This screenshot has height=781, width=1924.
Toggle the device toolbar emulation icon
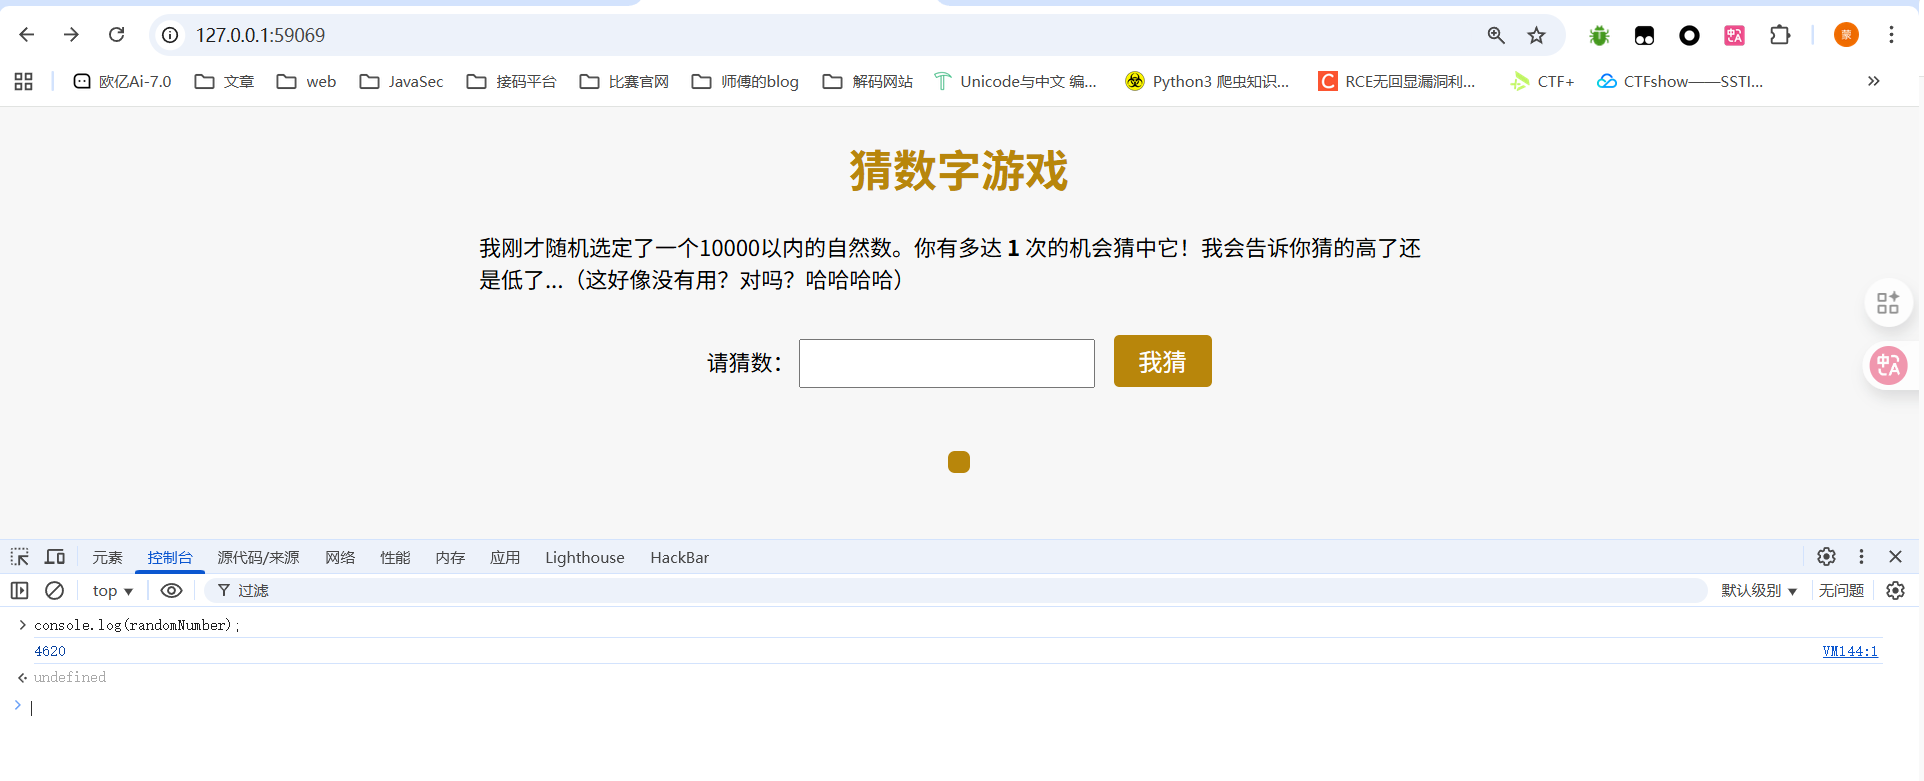pos(55,557)
